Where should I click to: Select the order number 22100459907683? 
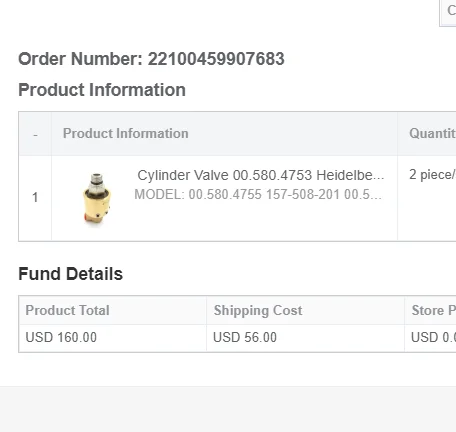[x=216, y=59]
